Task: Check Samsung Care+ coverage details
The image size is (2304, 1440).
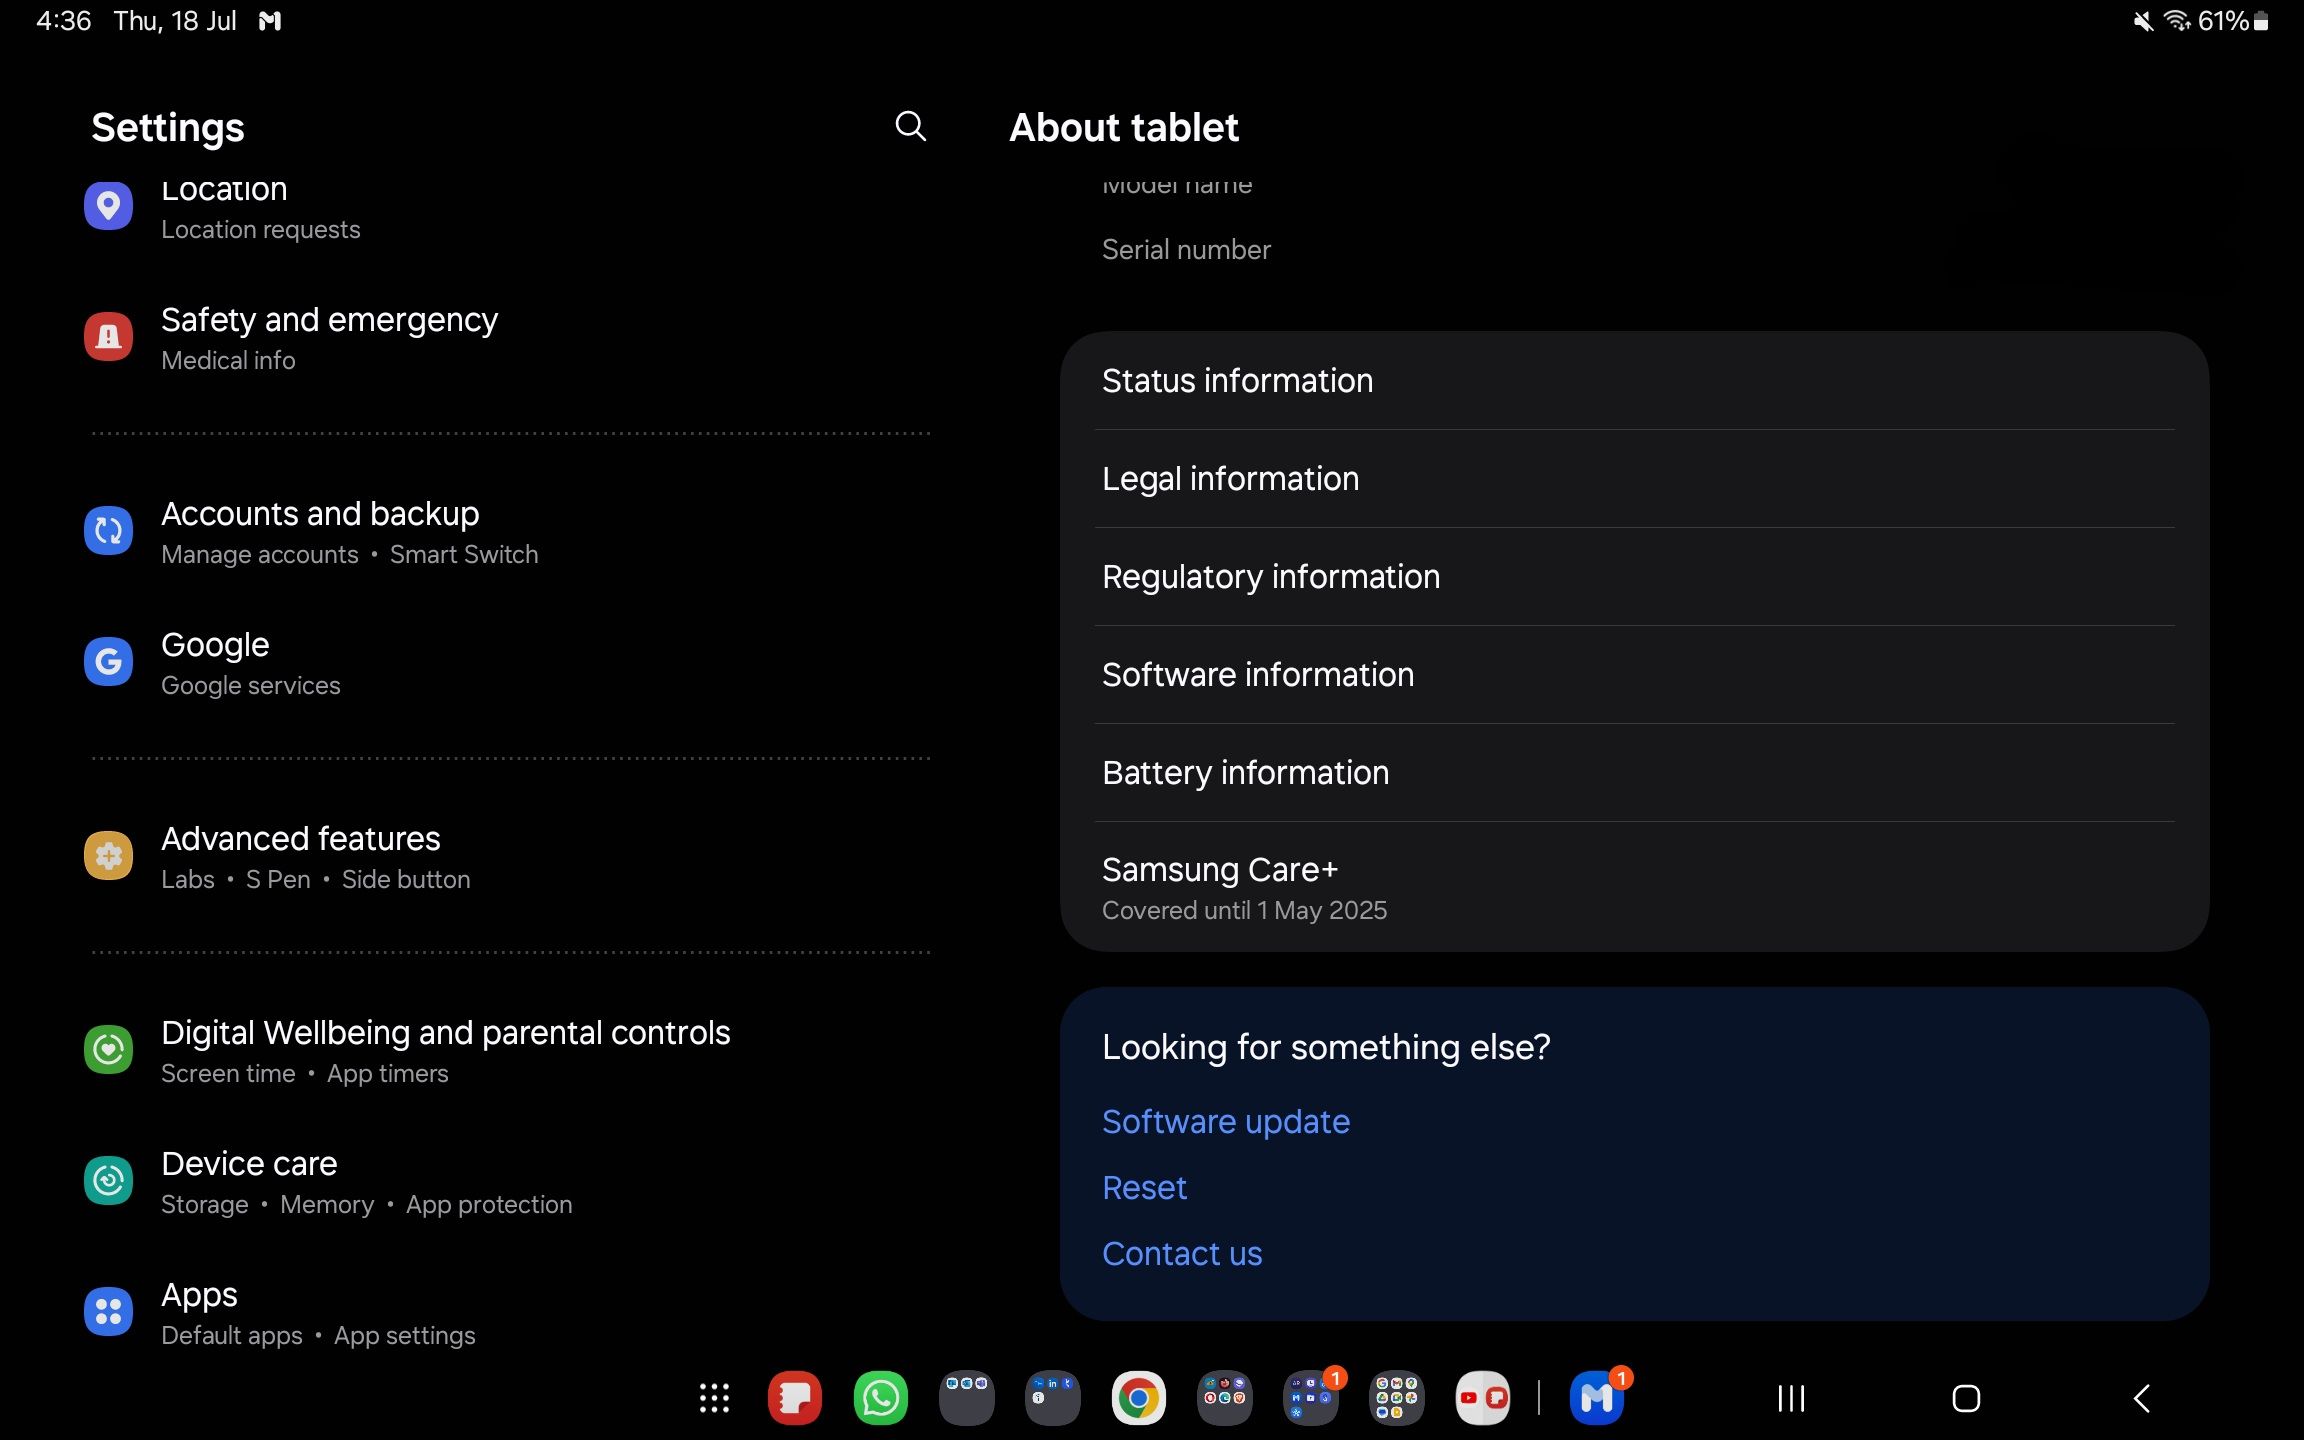Action: [x=1244, y=887]
